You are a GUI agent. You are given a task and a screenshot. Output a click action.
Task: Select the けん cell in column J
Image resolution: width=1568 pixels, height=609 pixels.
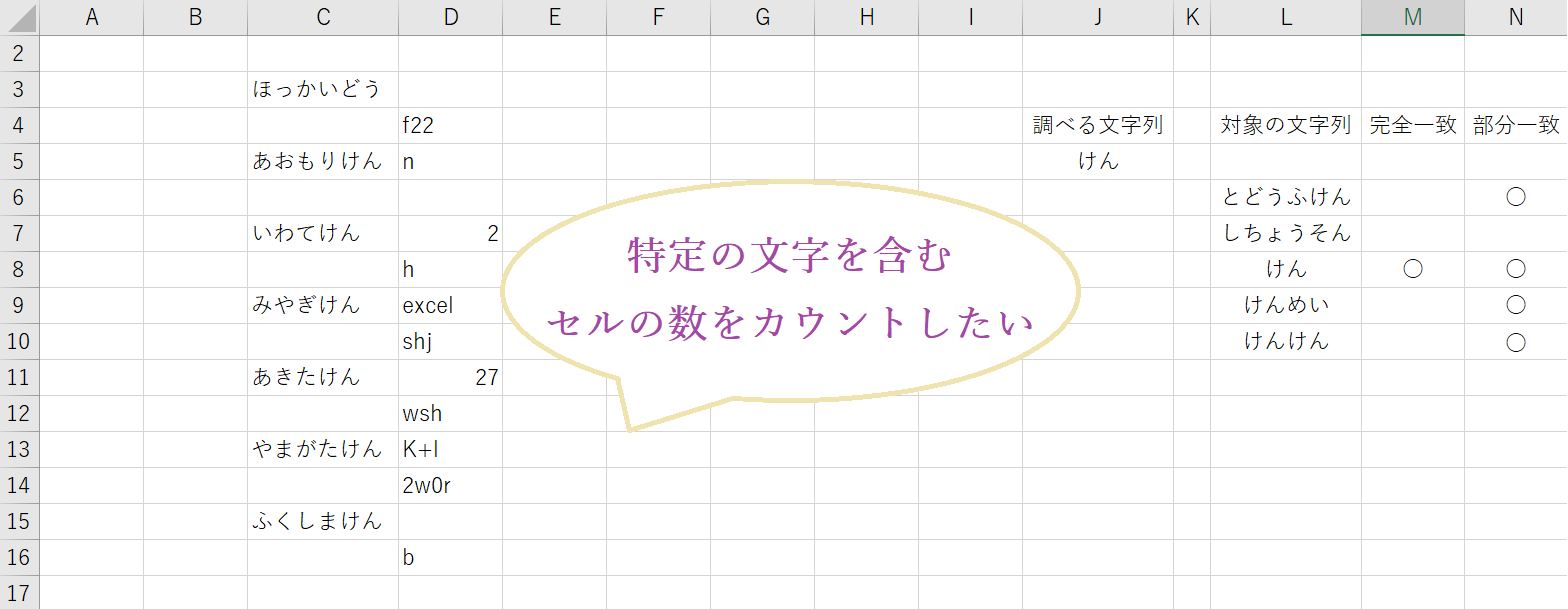[1097, 161]
